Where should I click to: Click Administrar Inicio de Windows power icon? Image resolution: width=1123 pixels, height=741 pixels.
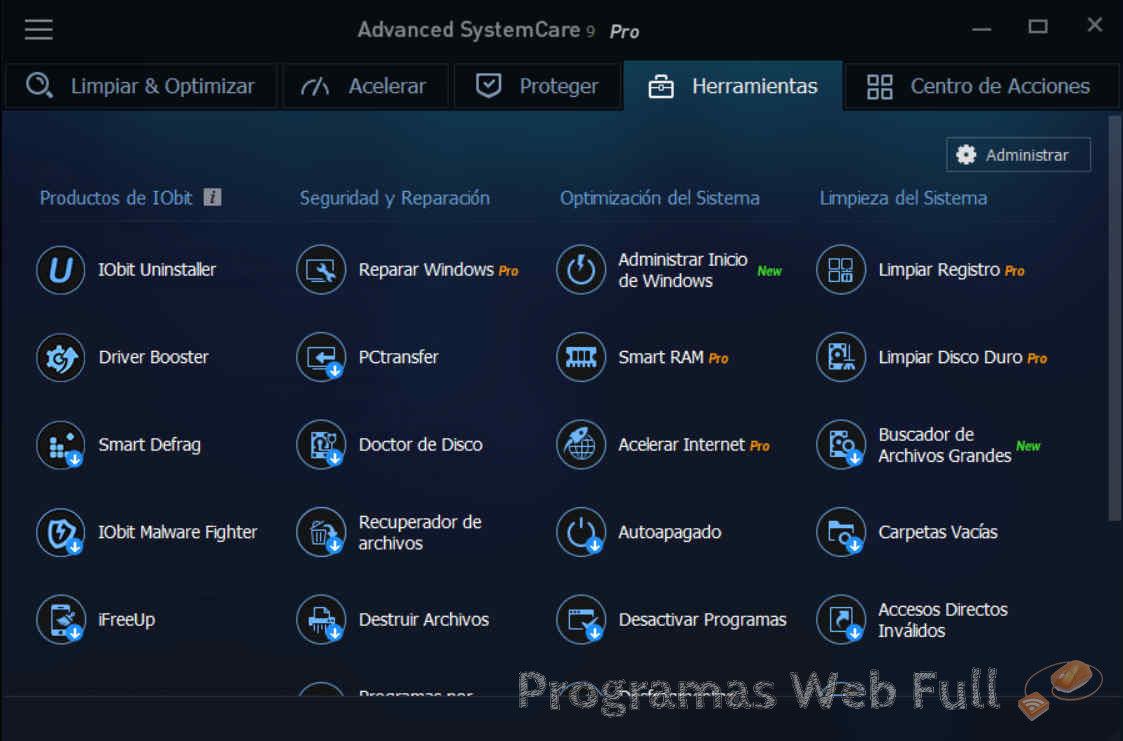coord(581,270)
